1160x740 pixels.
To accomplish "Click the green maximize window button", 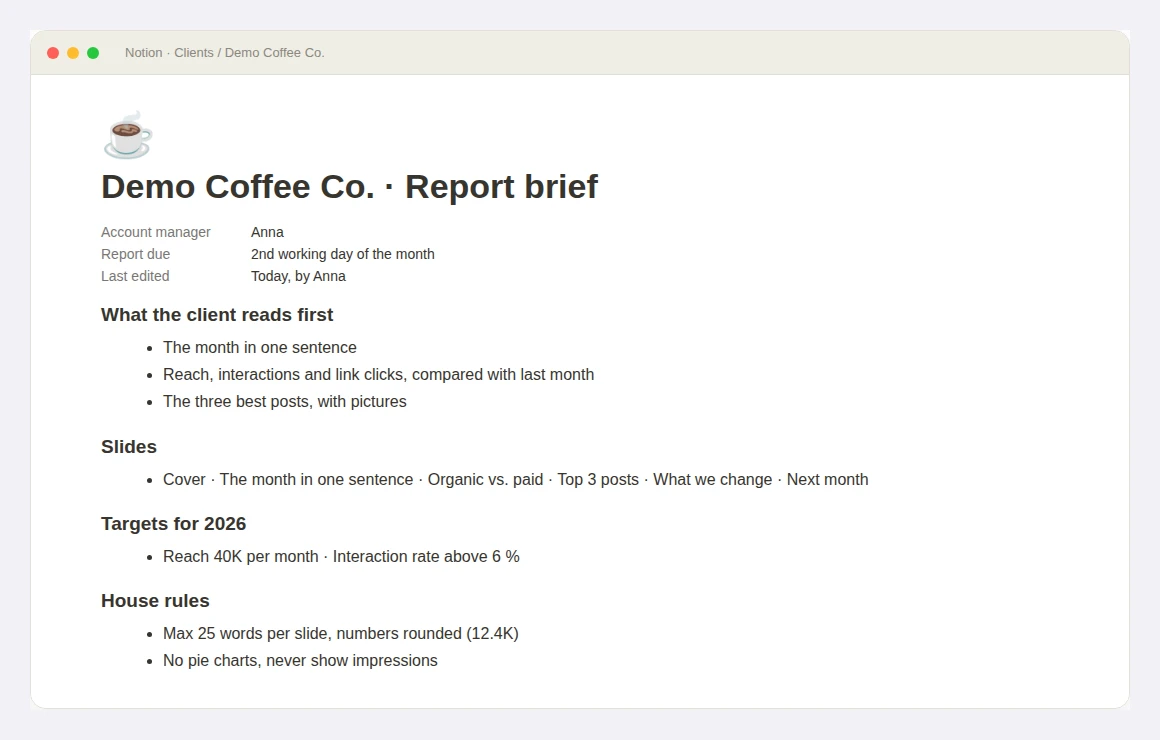I will click(93, 53).
